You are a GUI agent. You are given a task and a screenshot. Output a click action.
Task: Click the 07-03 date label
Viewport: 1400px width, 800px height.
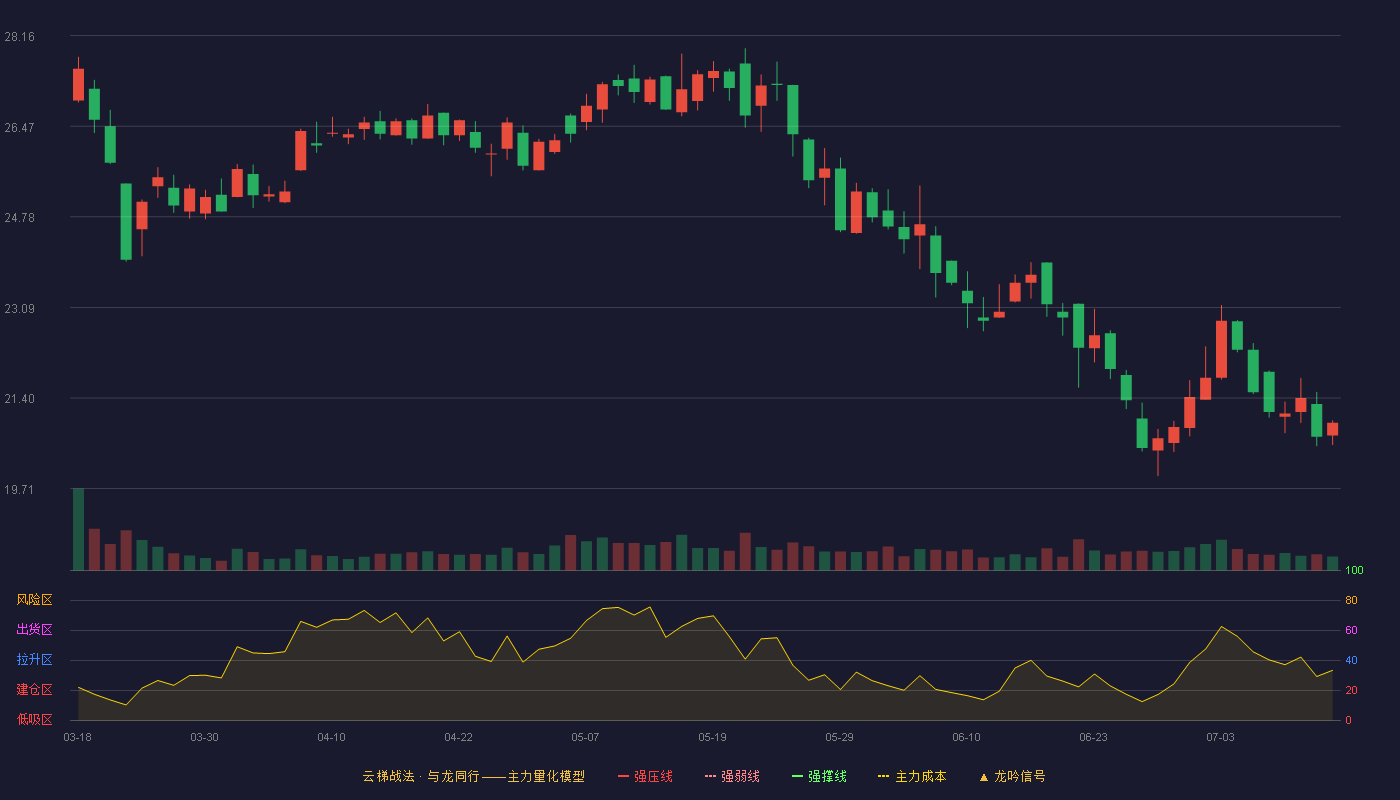1220,737
